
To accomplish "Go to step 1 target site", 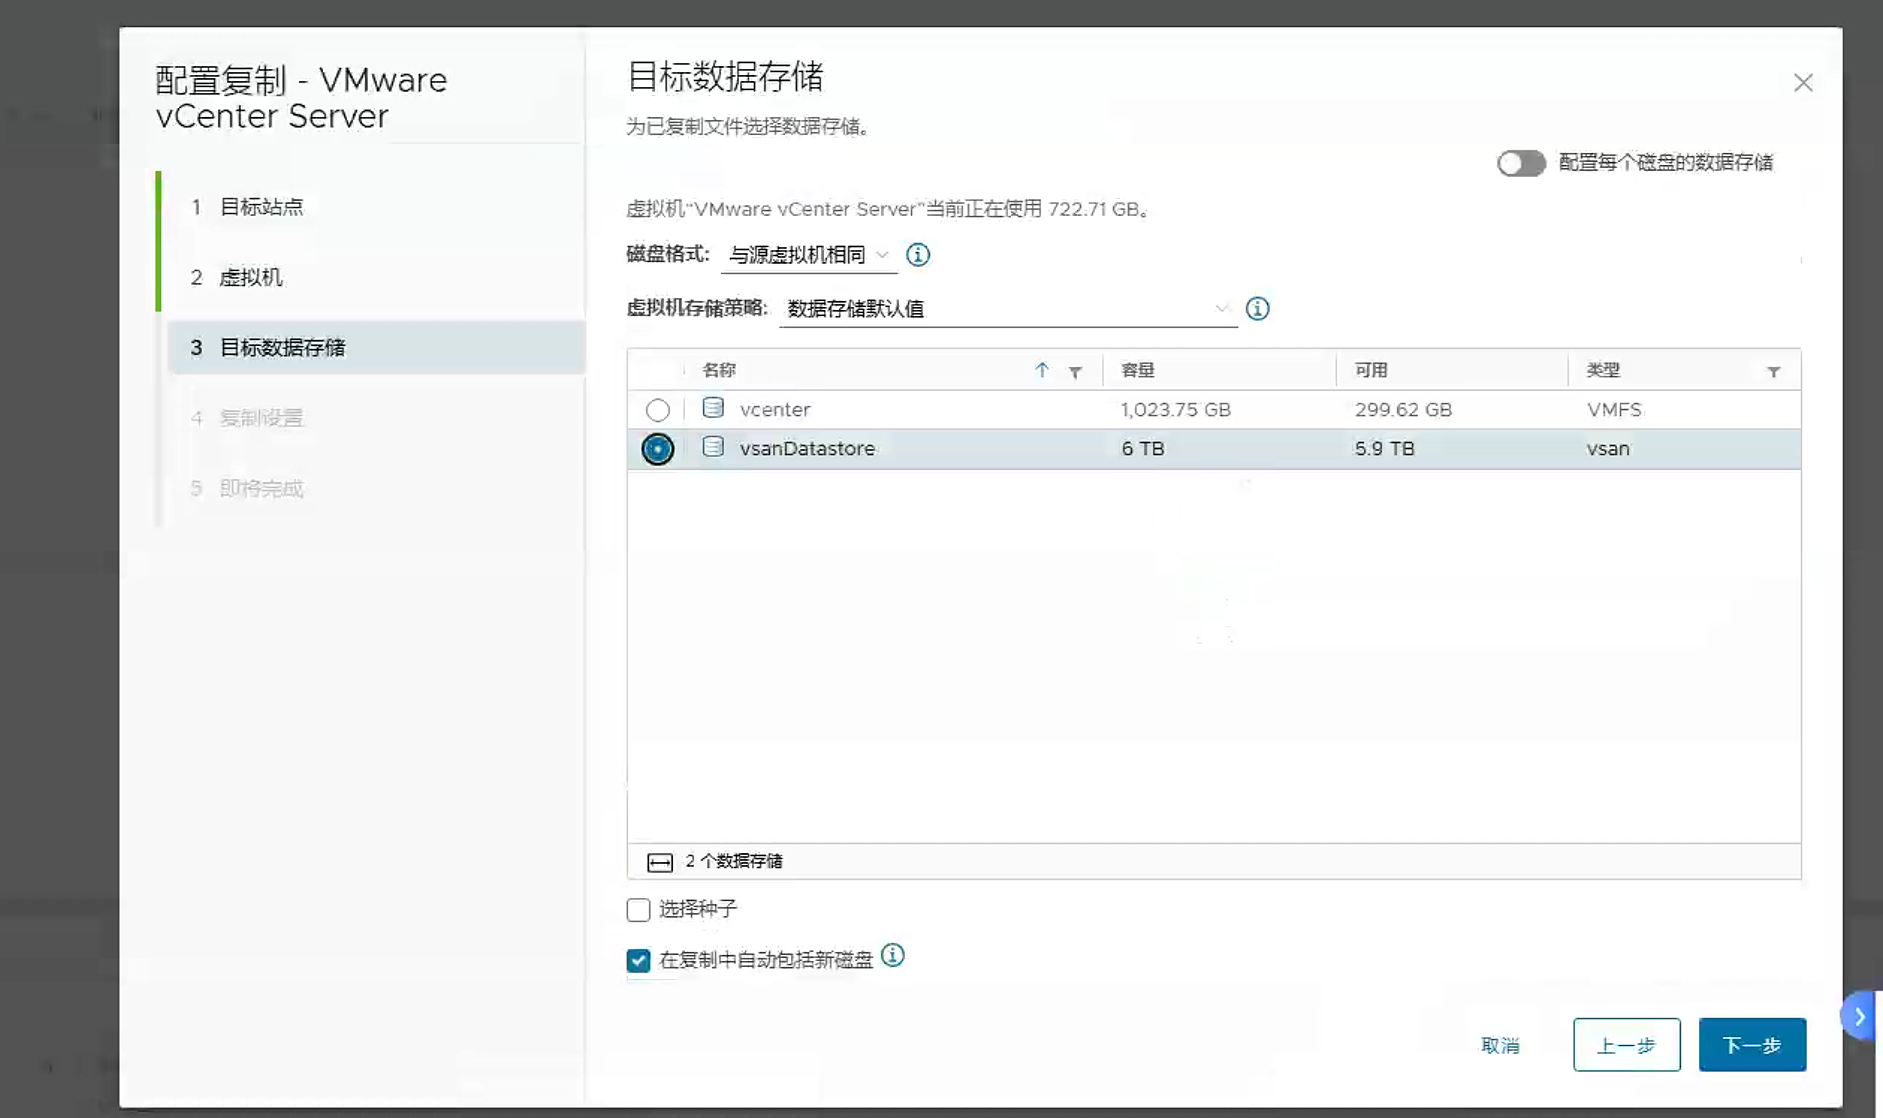I will [x=261, y=207].
